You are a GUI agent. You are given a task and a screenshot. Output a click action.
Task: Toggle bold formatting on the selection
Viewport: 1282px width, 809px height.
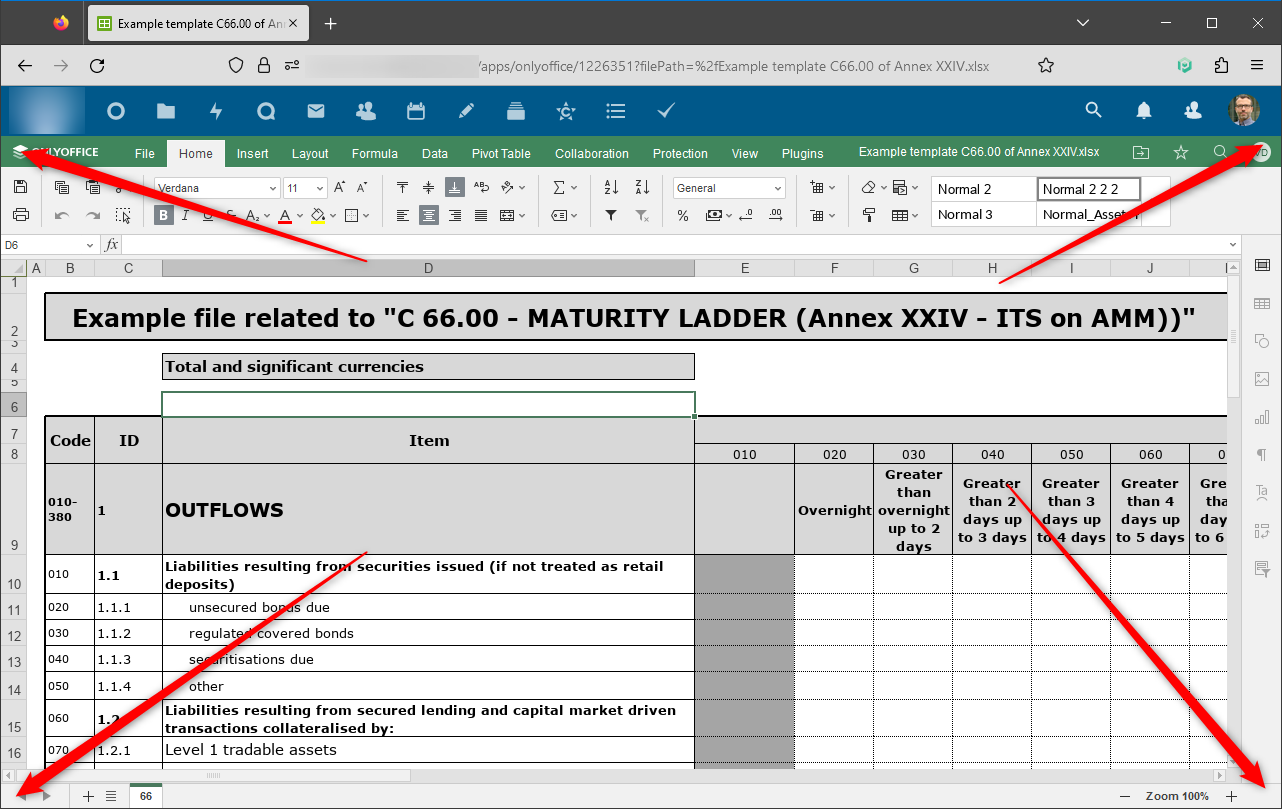(x=162, y=214)
